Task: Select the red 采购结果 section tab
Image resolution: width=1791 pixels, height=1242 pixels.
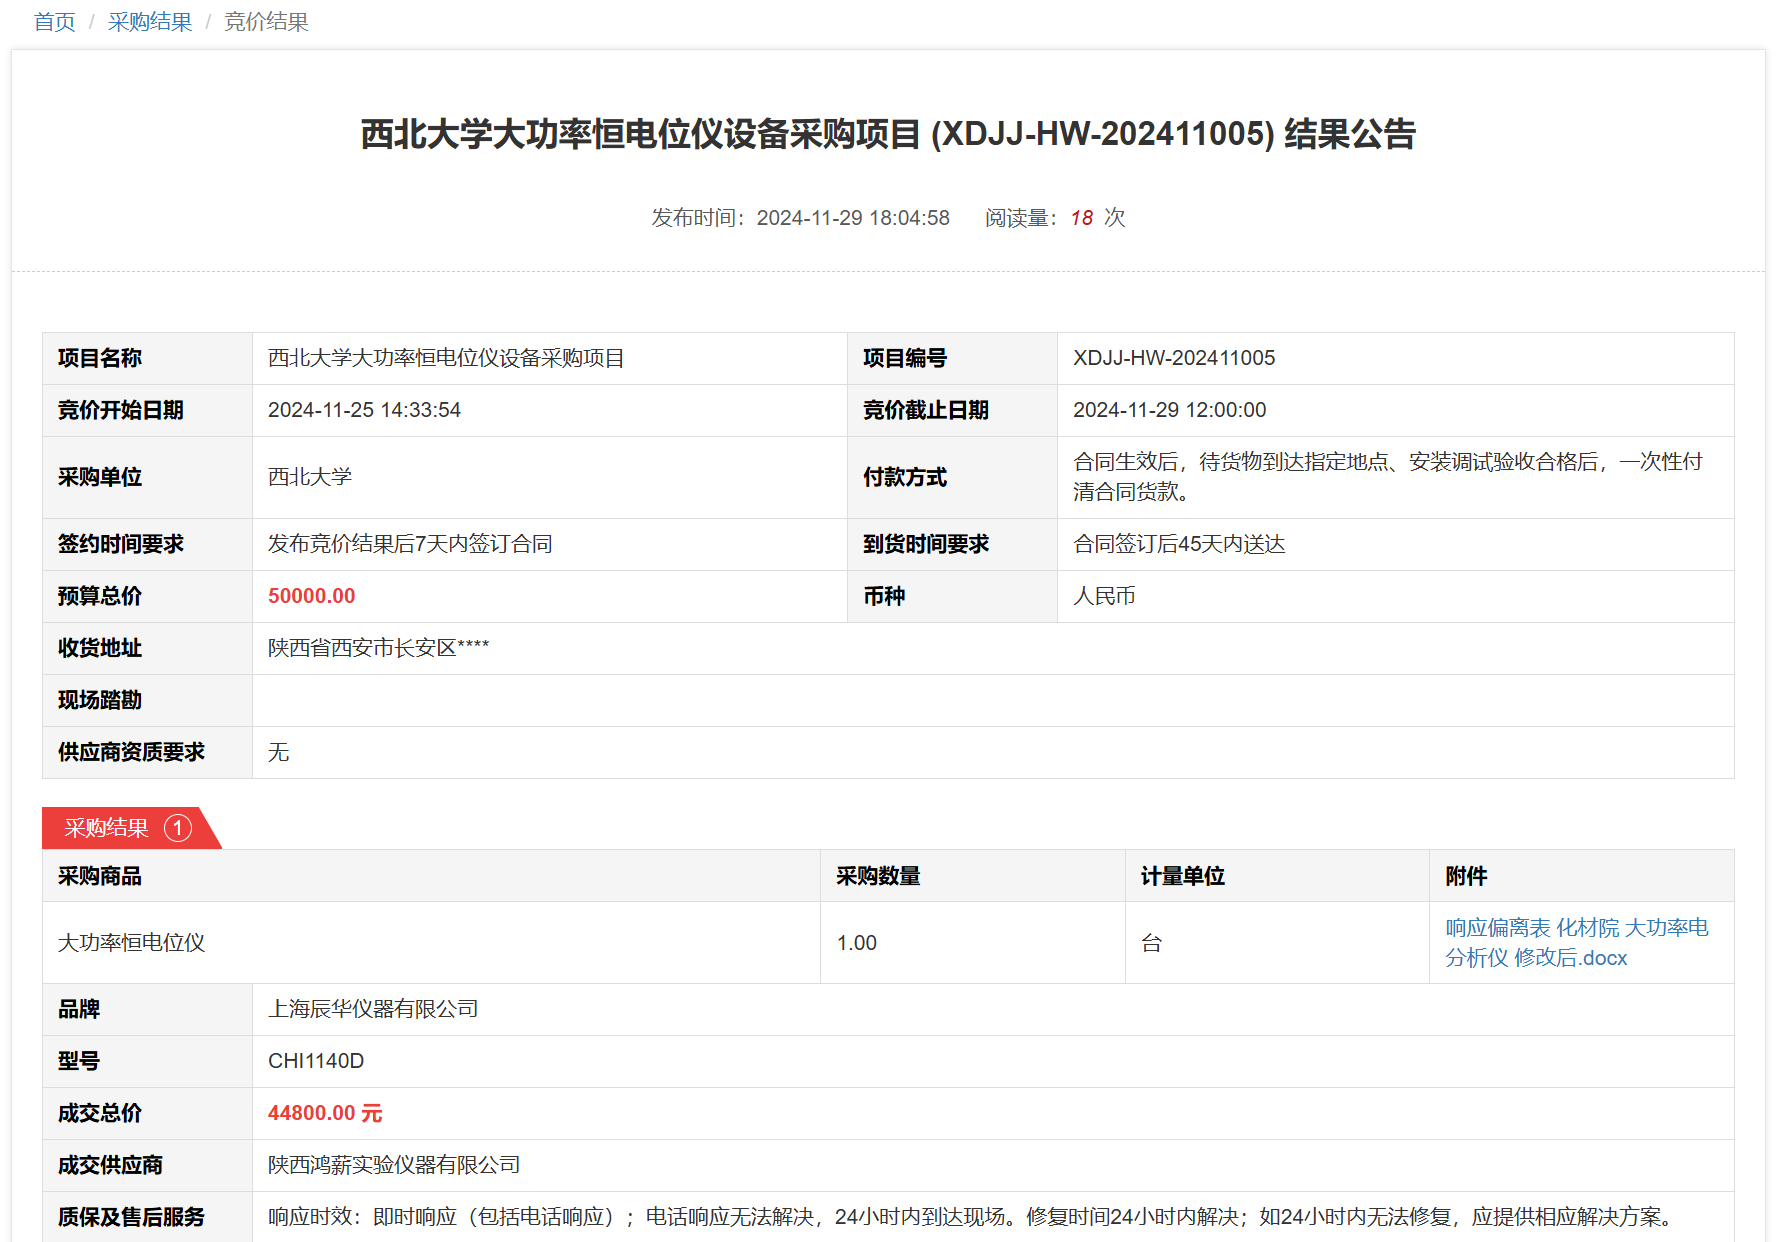Action: tap(107, 828)
